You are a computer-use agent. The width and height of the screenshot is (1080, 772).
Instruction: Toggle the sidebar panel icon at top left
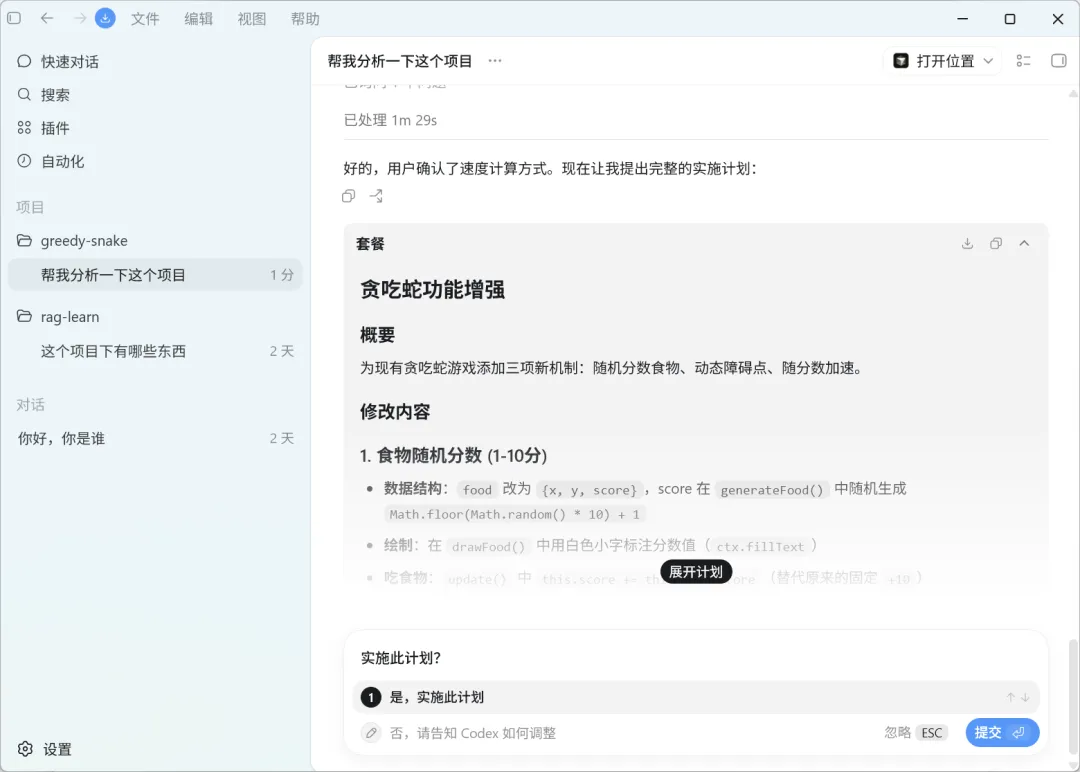(14, 19)
